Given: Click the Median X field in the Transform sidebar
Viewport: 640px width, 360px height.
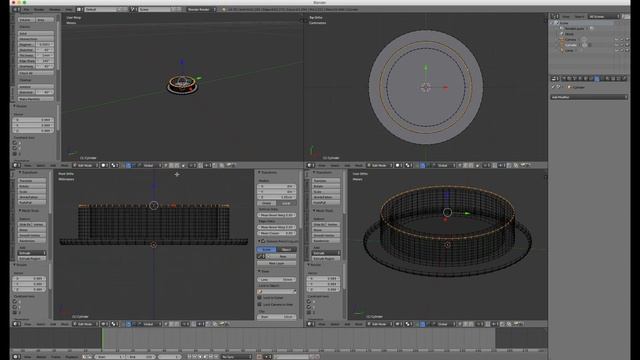Looking at the screenshot, I should pos(276,186).
